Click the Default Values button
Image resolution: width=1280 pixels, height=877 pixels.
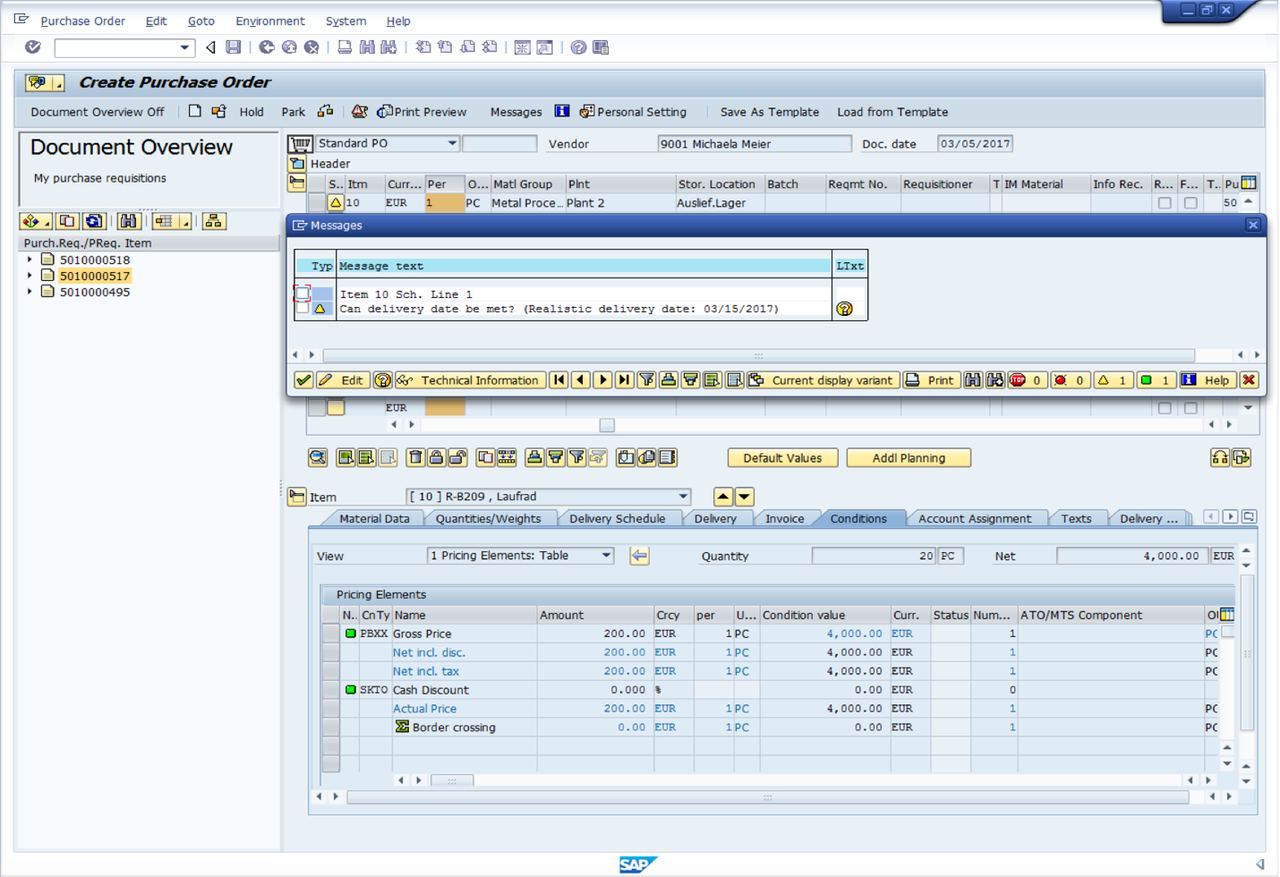pos(782,458)
